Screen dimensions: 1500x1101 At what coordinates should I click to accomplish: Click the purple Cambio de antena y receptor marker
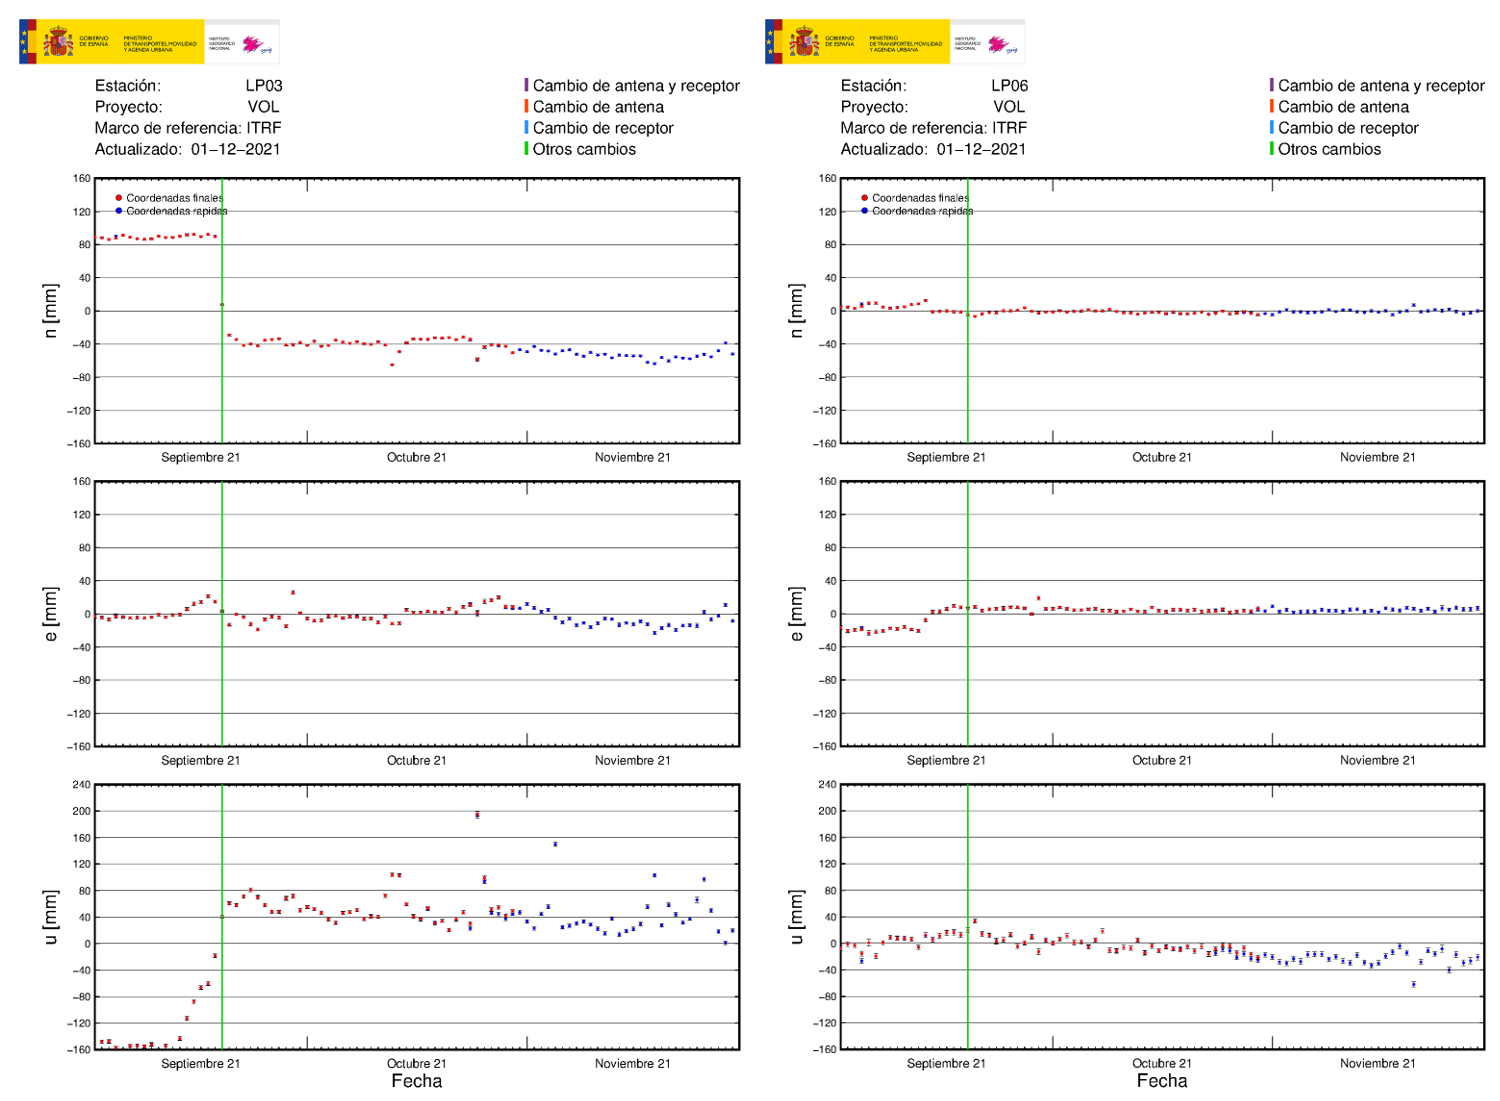(x=526, y=85)
